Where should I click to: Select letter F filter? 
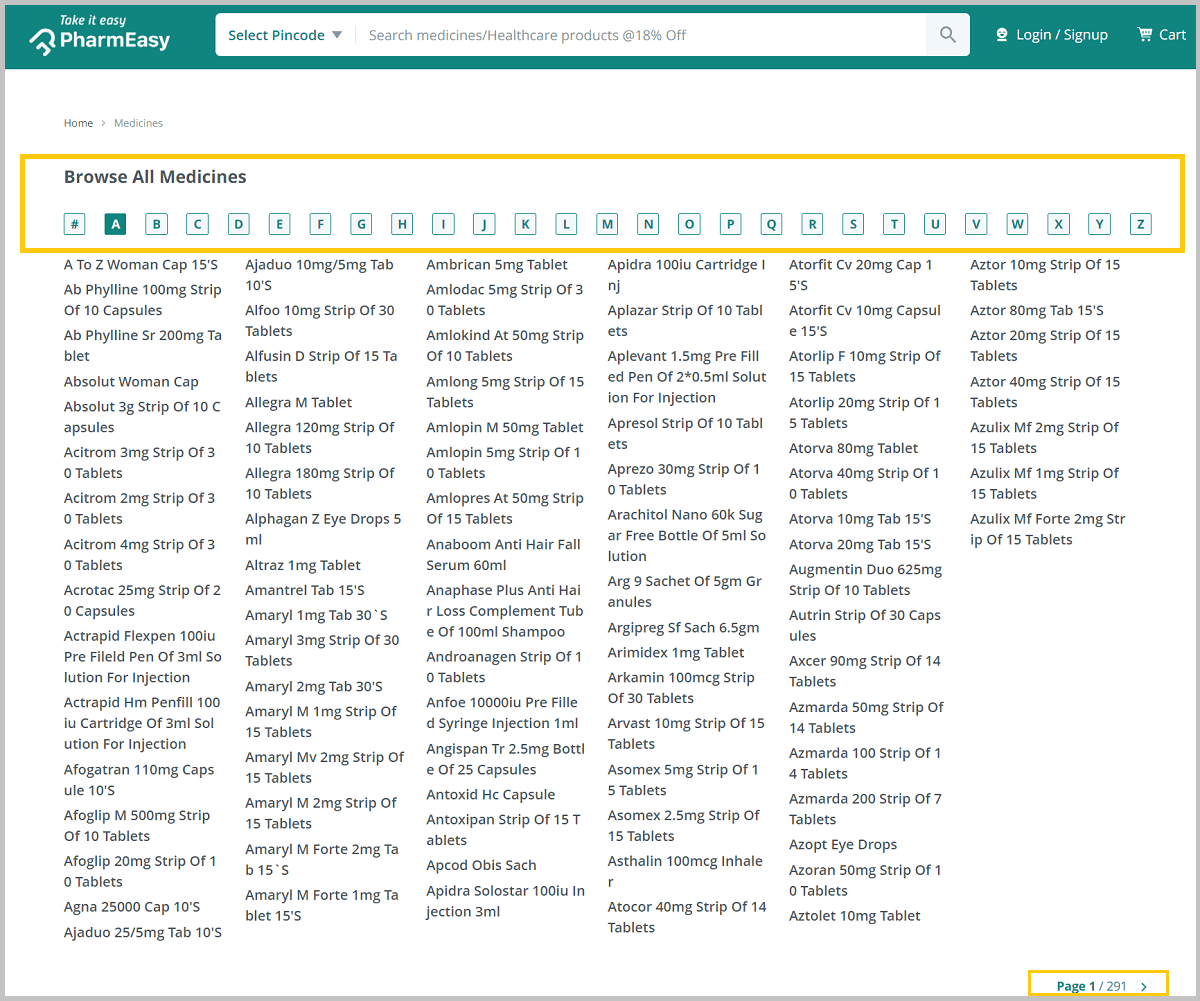[320, 224]
